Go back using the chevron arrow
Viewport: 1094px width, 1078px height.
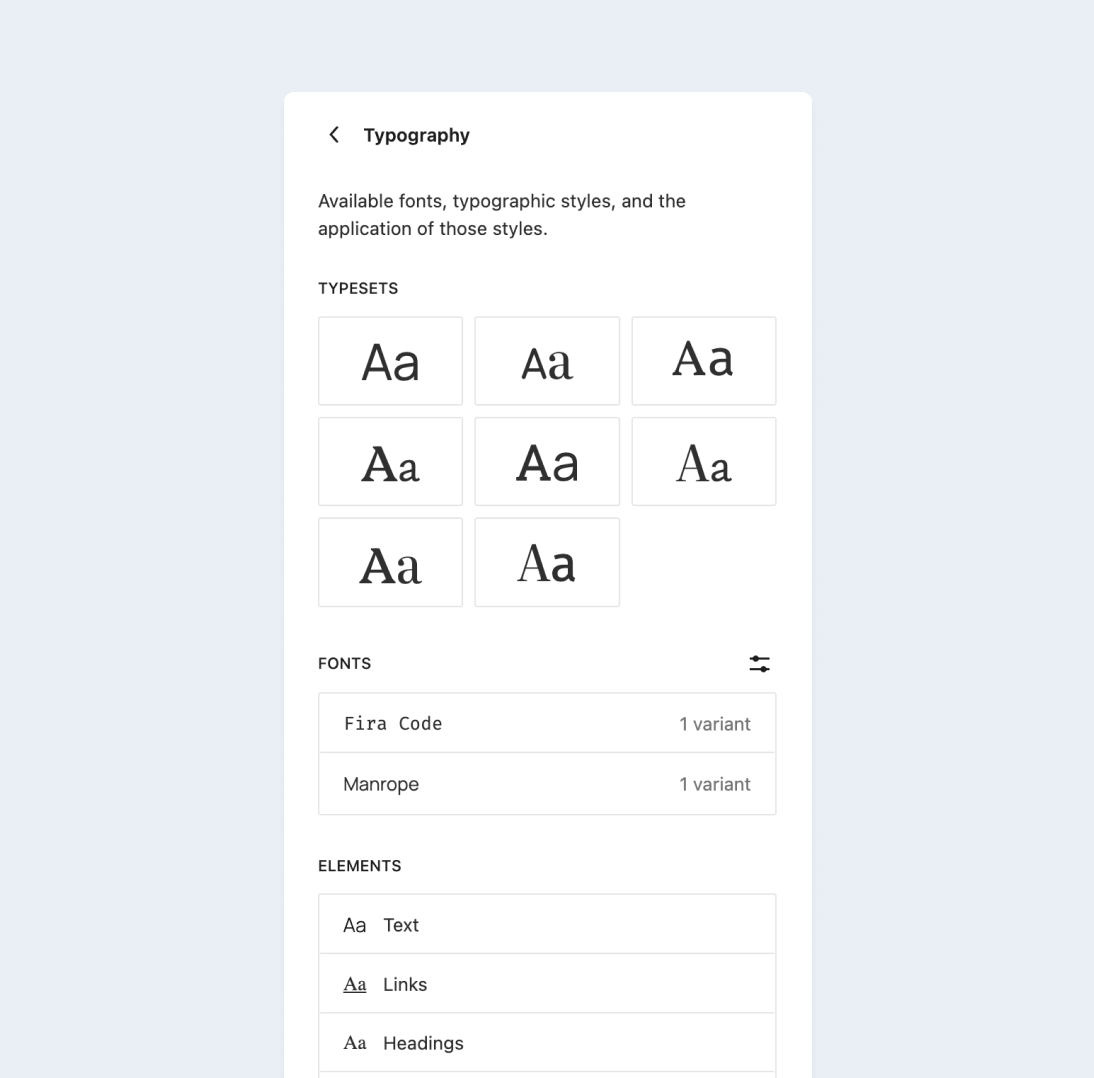tap(334, 135)
